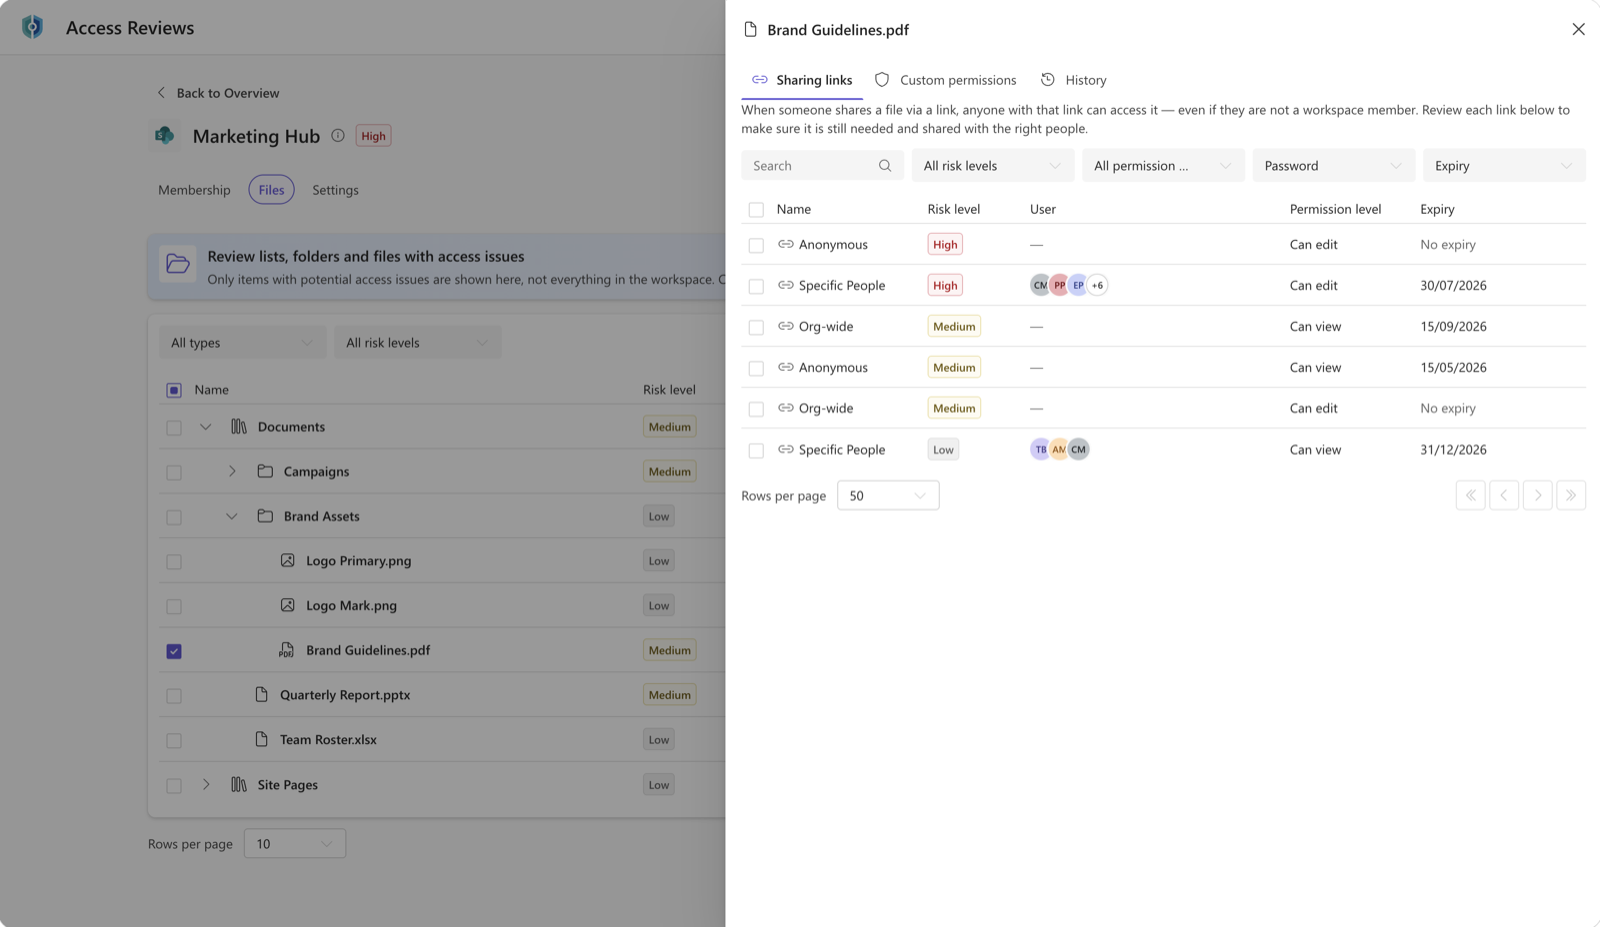Toggle the select-all checkbox in sharing links header
Viewport: 1600px width, 927px height.
pyautogui.click(x=756, y=210)
